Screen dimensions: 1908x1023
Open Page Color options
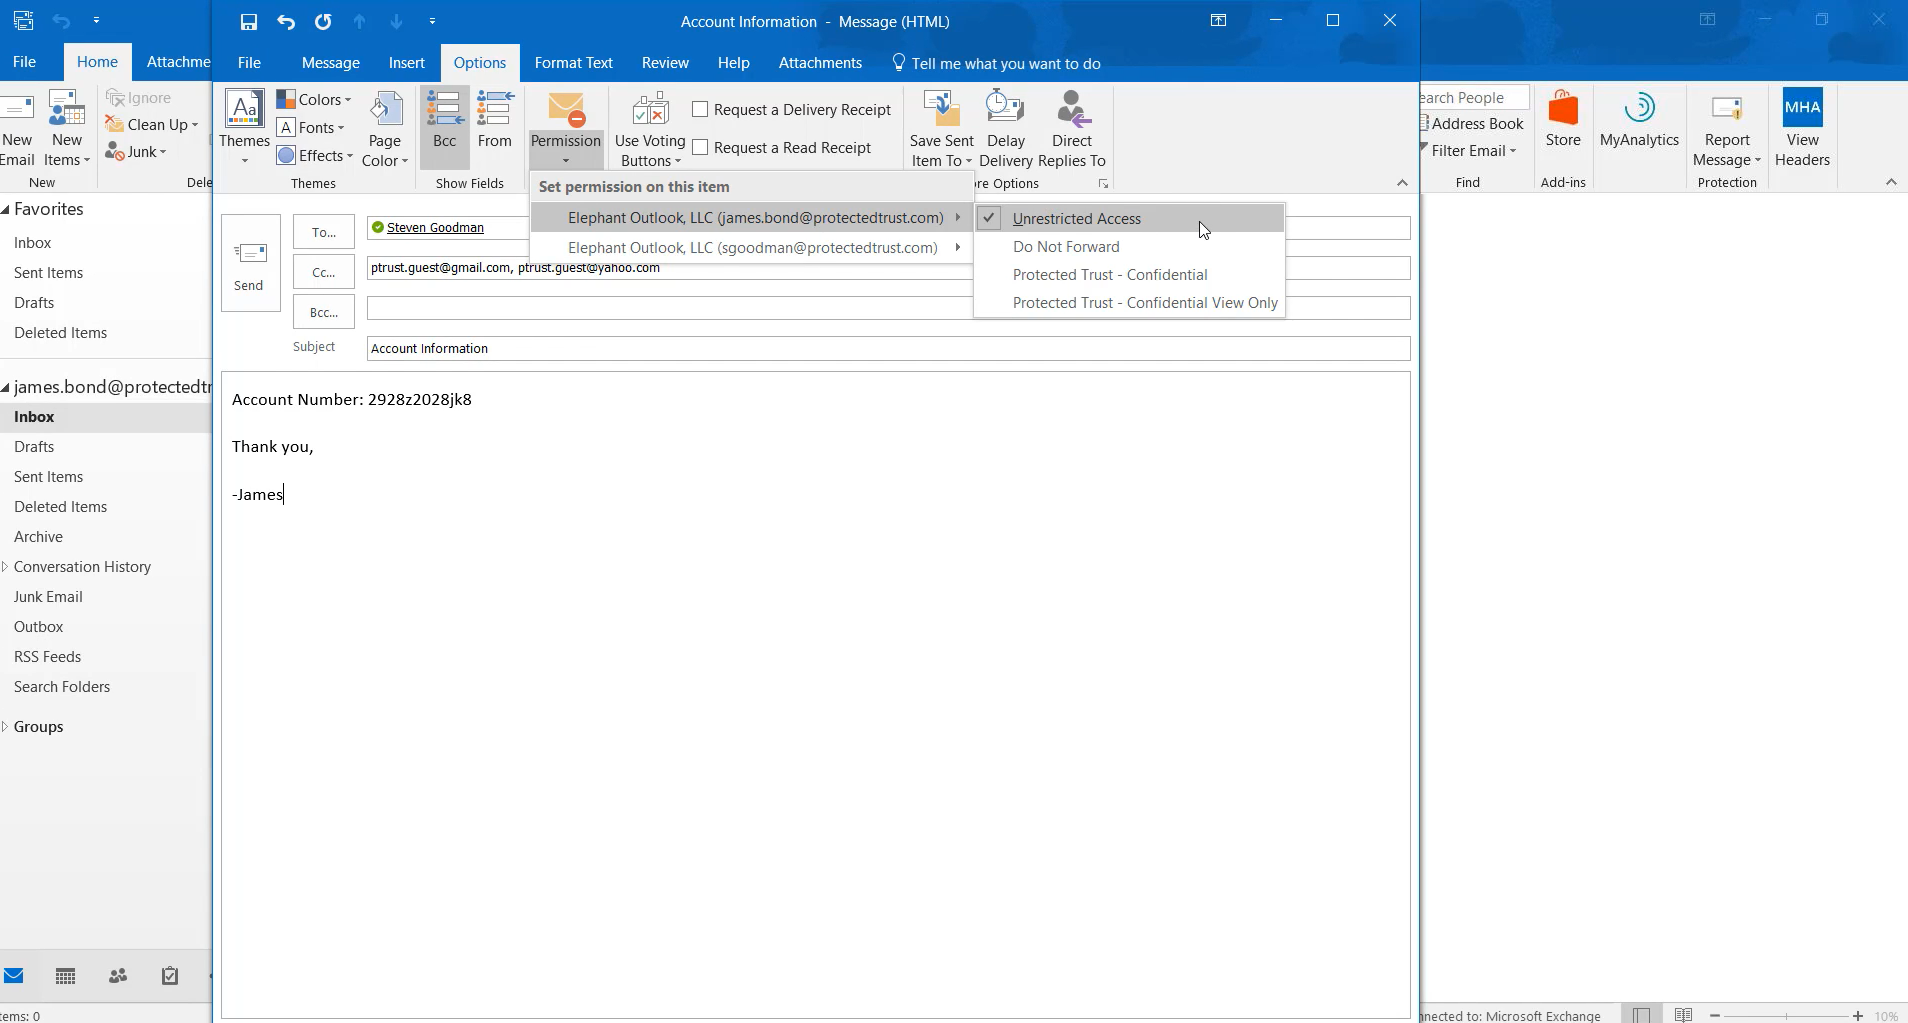[385, 129]
